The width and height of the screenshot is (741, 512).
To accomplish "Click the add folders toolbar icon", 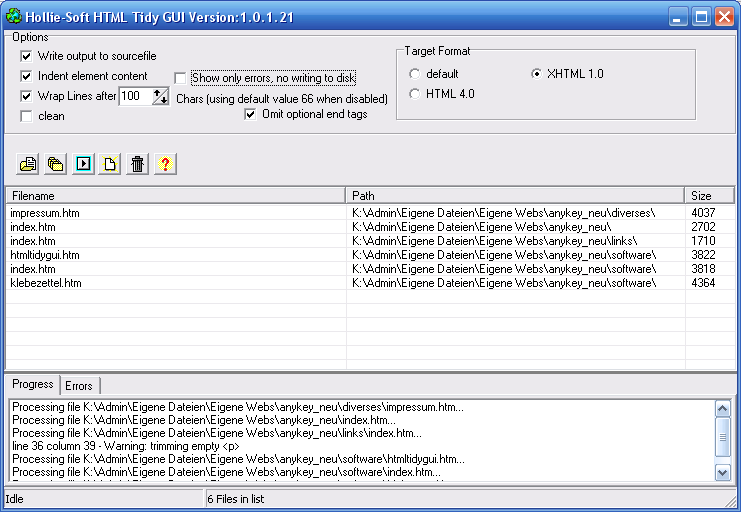I will coord(55,165).
